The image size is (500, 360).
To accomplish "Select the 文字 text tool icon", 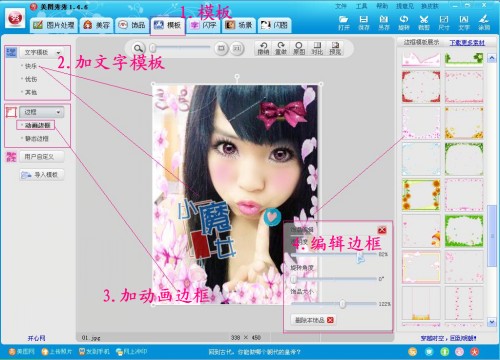I will click(x=464, y=23).
